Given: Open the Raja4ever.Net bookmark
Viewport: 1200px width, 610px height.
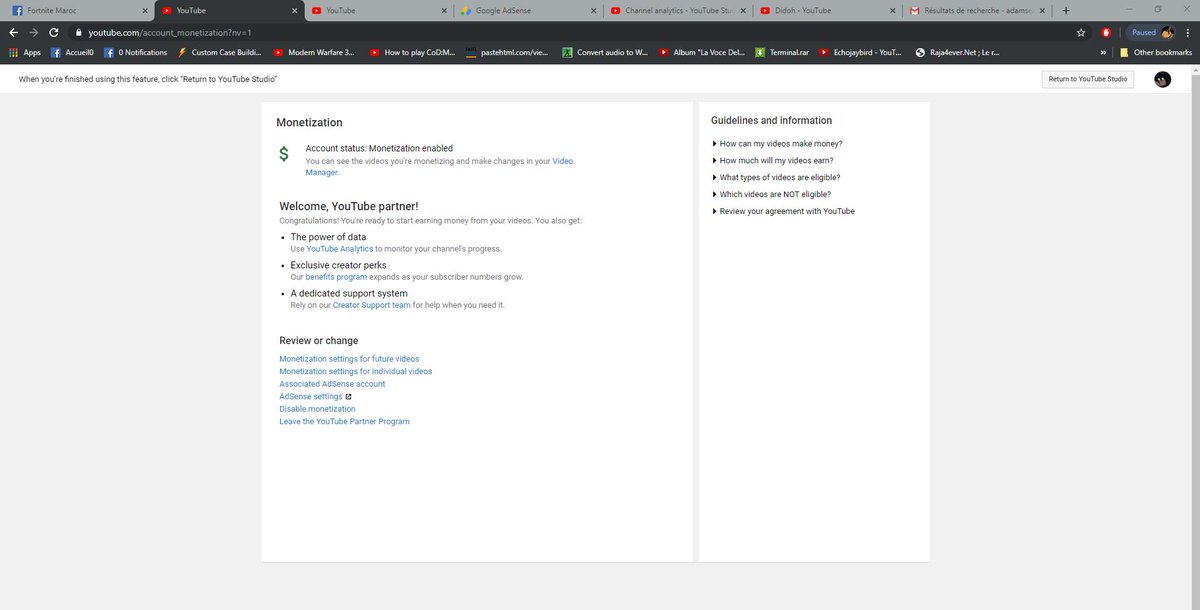Looking at the screenshot, I should pos(957,52).
